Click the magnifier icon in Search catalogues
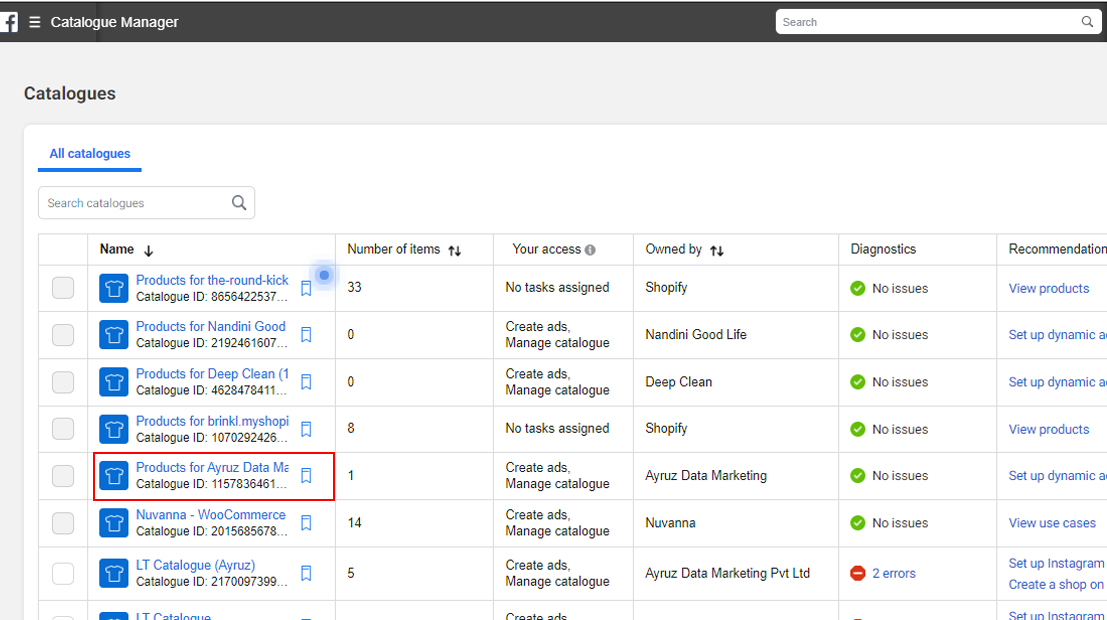The image size is (1107, 620). pos(239,203)
